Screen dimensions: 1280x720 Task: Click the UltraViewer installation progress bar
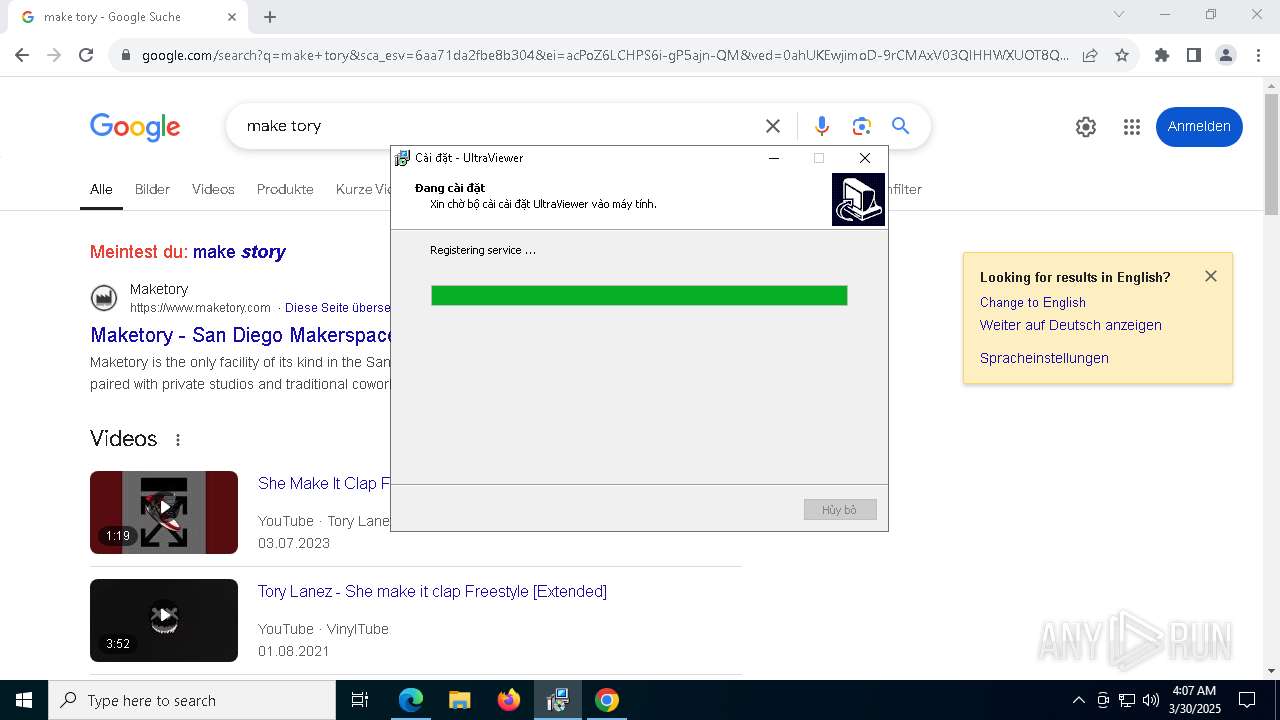click(639, 295)
